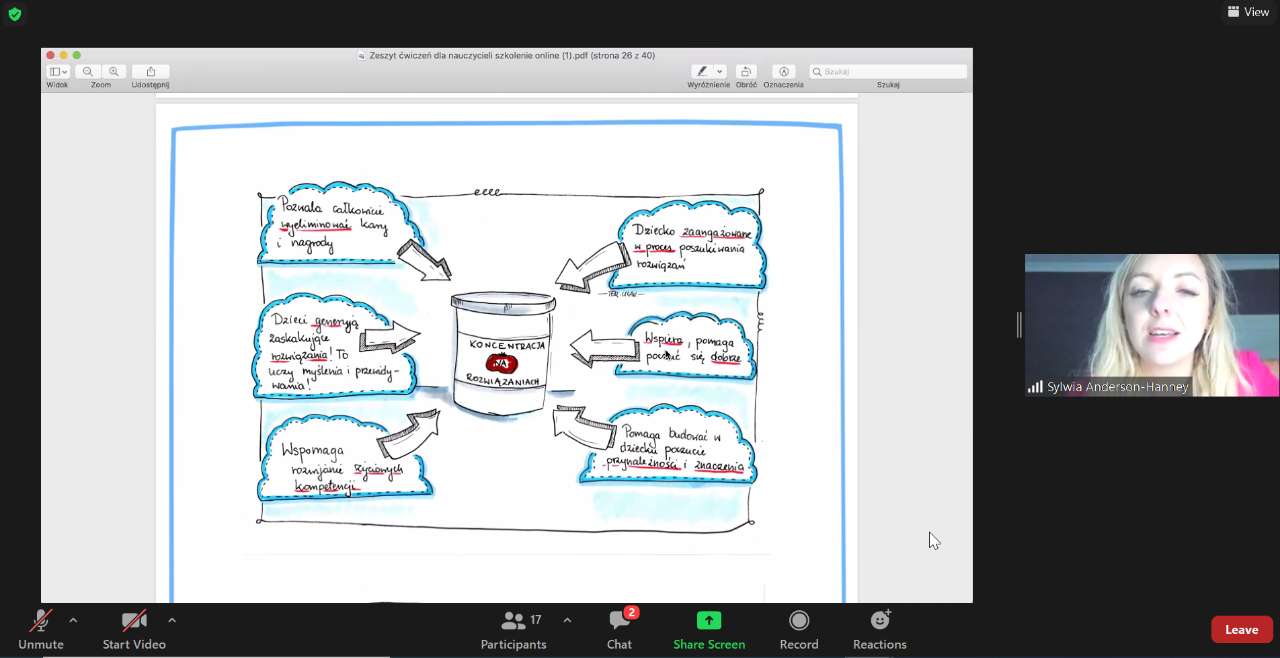Click the green Share Screen icon
The width and height of the screenshot is (1280, 658).
(x=709, y=621)
